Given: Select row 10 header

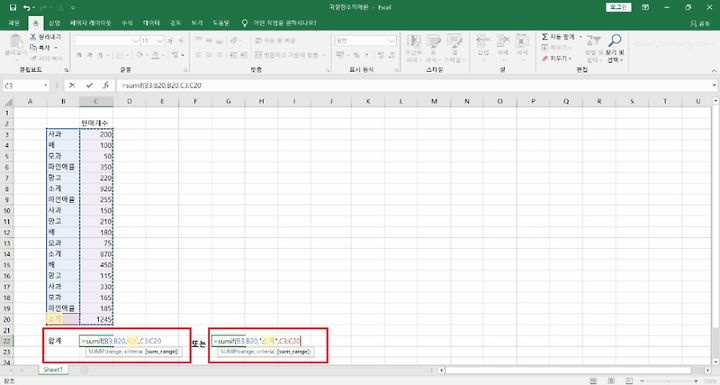Looking at the screenshot, I should pos(7,210).
